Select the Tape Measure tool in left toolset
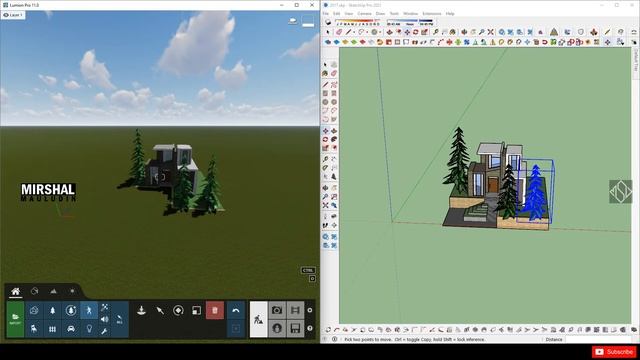This screenshot has height=360, width=640. pyautogui.click(x=325, y=159)
